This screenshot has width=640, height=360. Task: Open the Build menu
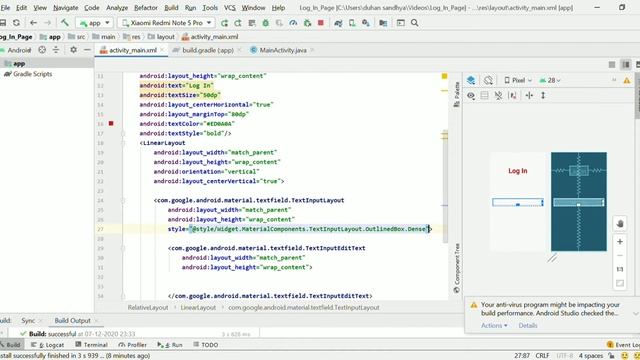click(171, 8)
